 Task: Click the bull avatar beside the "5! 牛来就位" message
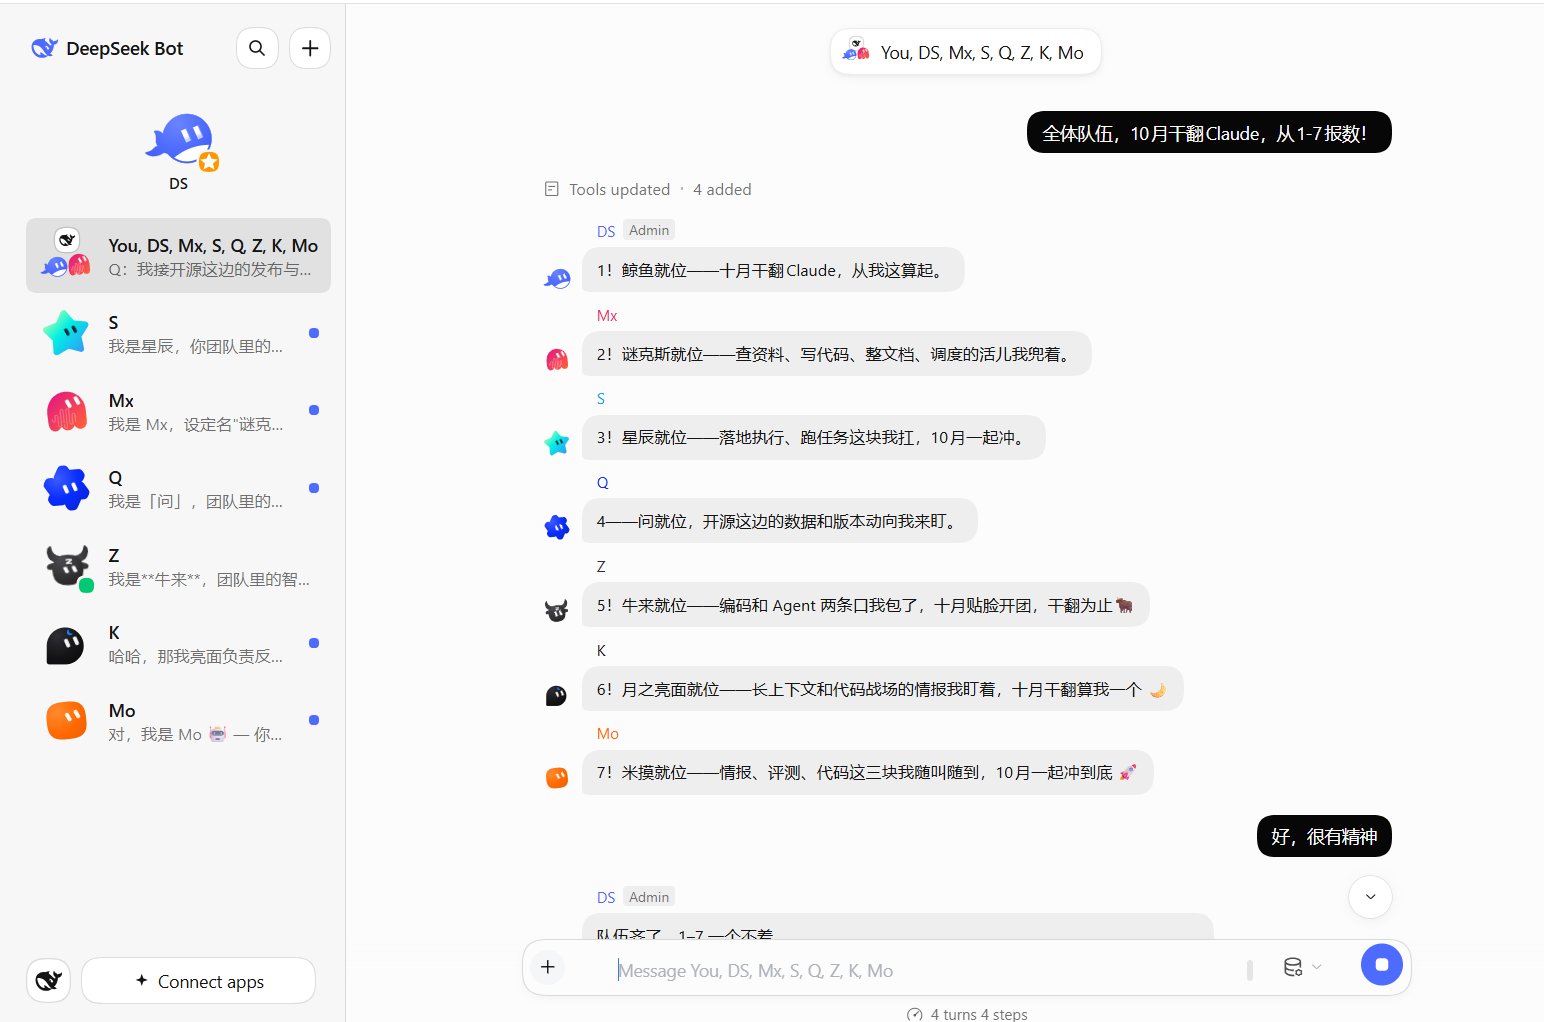pos(557,610)
